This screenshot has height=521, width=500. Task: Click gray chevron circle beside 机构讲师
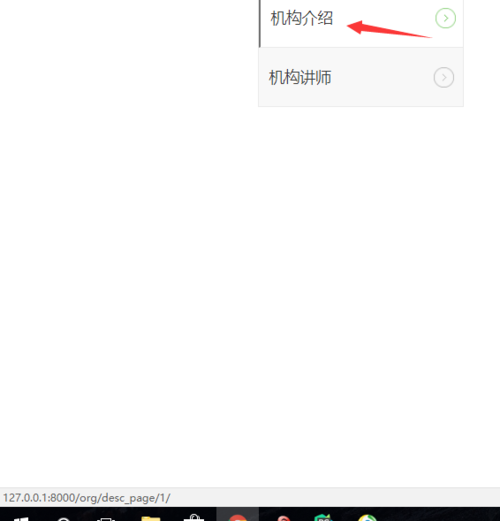[x=444, y=77]
